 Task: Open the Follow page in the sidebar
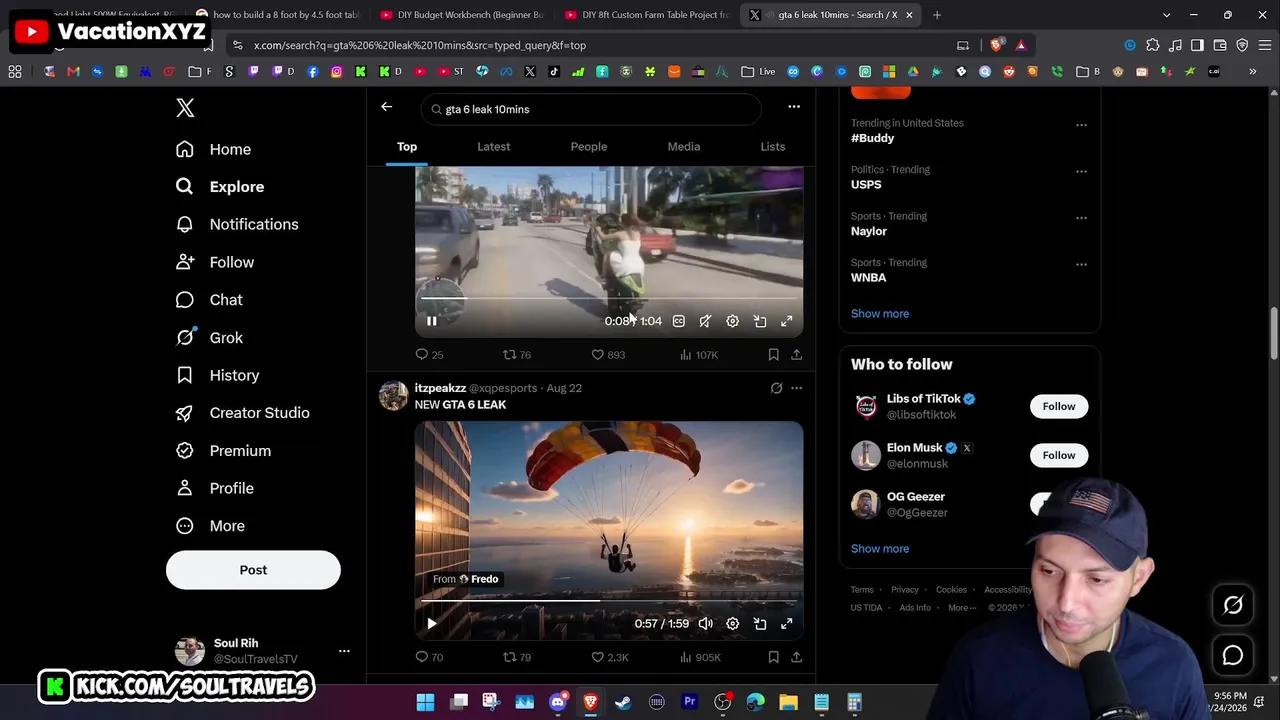pos(215,262)
